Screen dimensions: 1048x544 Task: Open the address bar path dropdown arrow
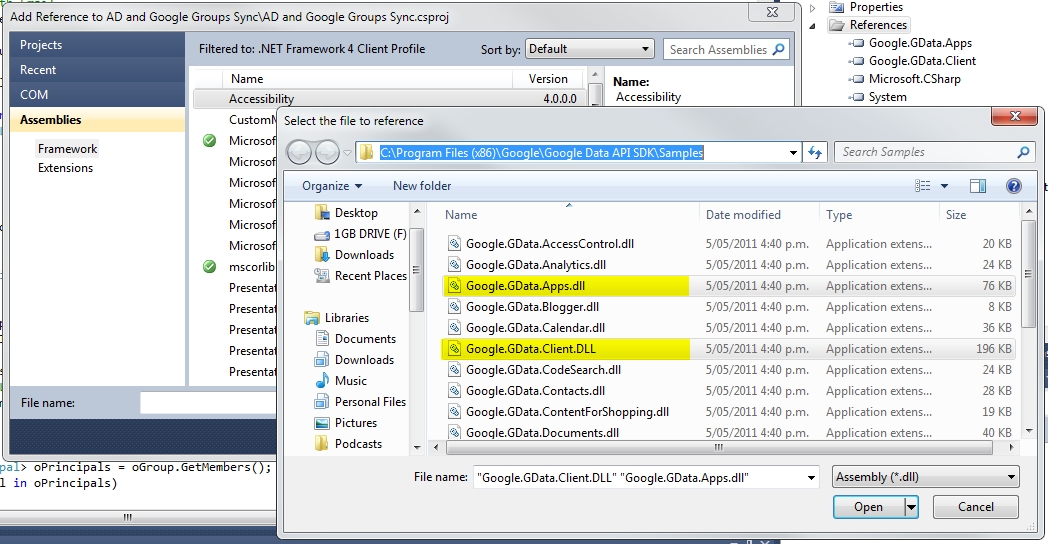coord(793,153)
